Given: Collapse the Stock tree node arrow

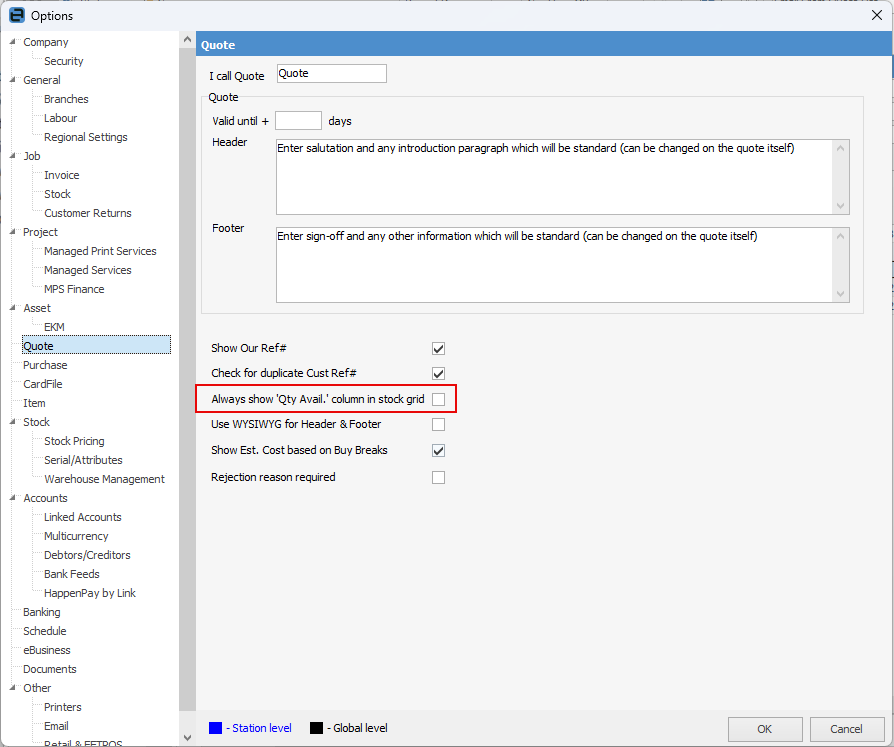Looking at the screenshot, I should click(12, 422).
